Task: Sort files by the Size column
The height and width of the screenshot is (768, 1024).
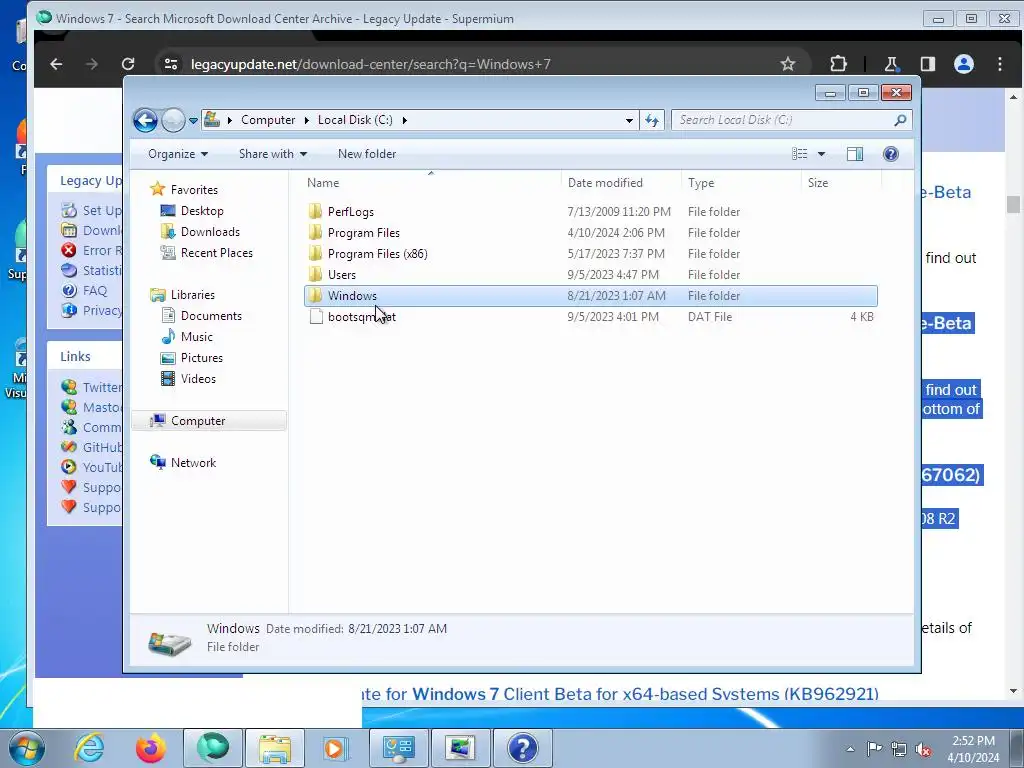Action: pyautogui.click(x=841, y=183)
